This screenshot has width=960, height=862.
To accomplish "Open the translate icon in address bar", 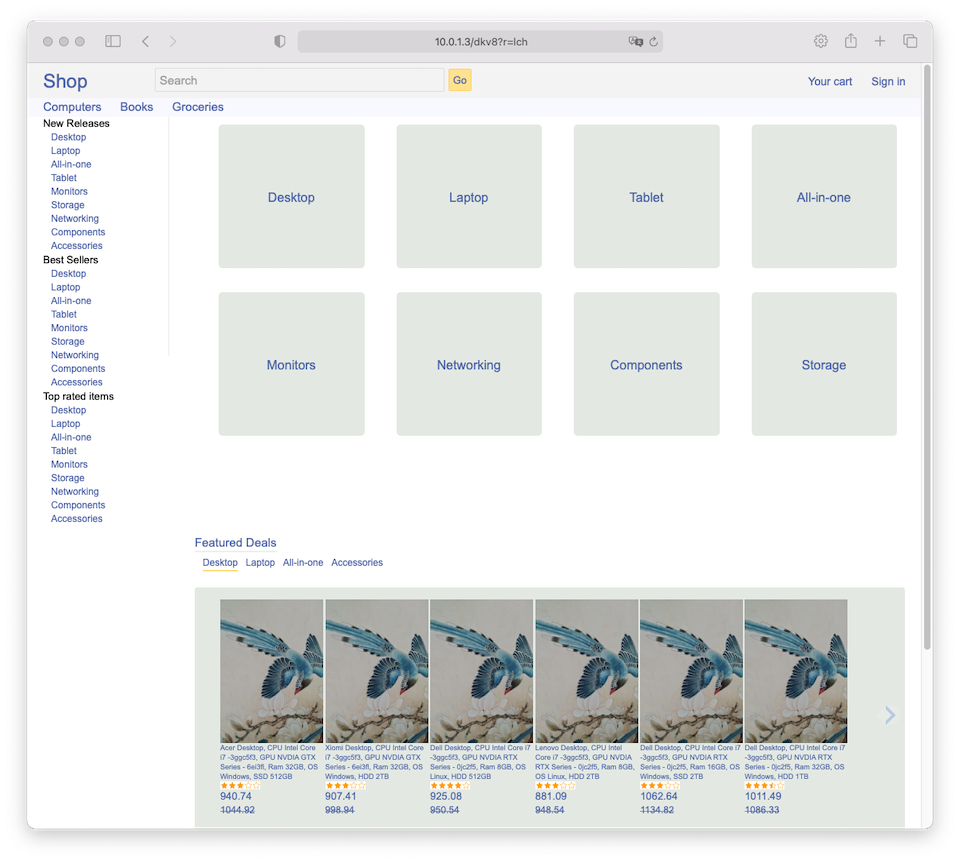I will pos(635,42).
